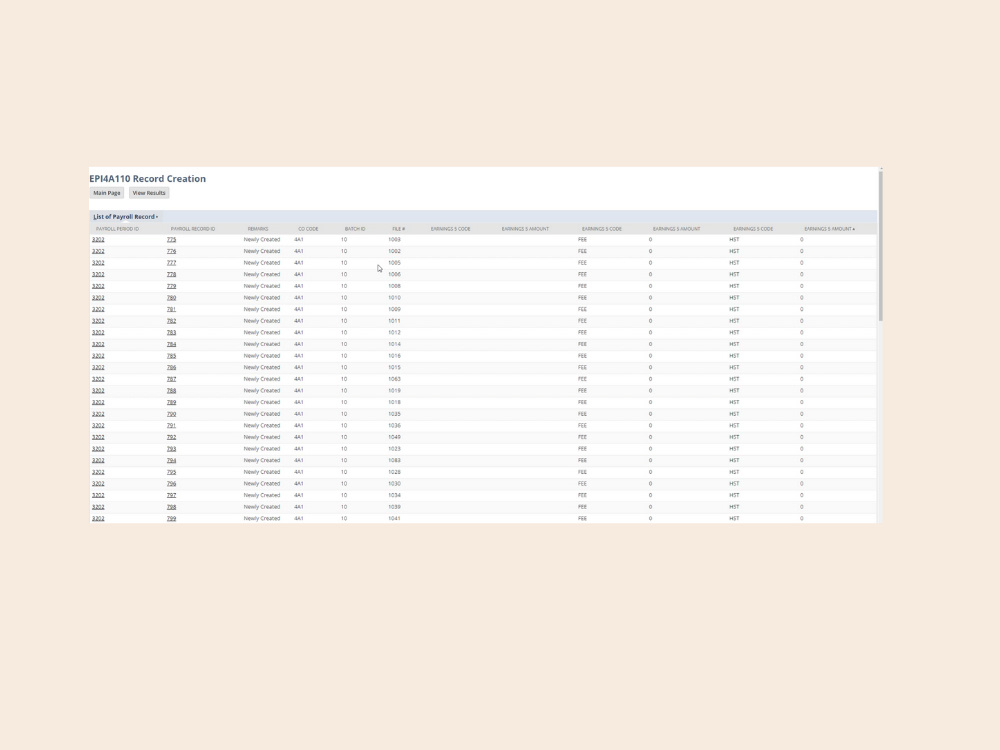Viewport: 1000px width, 750px height.
Task: Sort by REMARKS column header
Action: pyautogui.click(x=258, y=229)
